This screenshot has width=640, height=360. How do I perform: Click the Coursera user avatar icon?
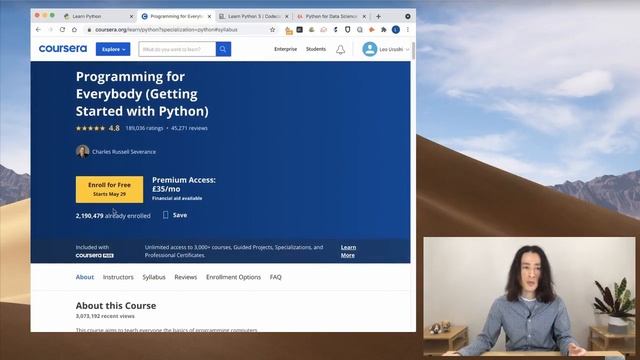(x=370, y=49)
